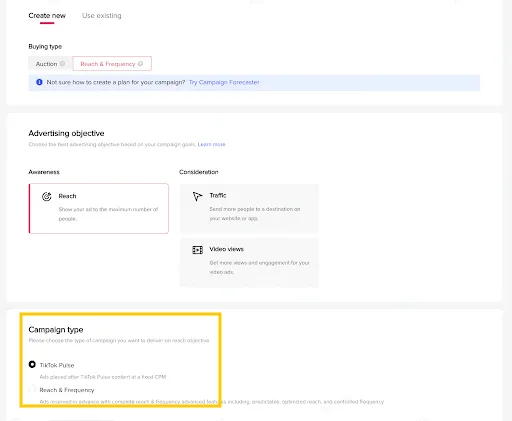This screenshot has width=512, height=421.
Task: Click the Campaign type heading
Action: tap(56, 330)
